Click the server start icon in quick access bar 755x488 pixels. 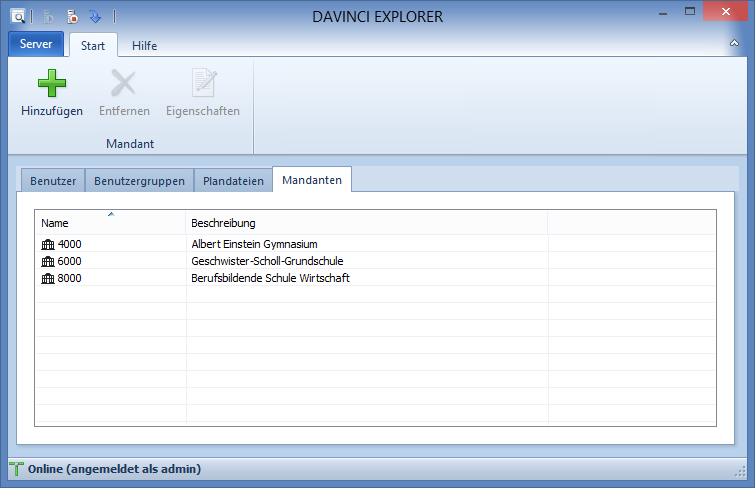(50, 16)
